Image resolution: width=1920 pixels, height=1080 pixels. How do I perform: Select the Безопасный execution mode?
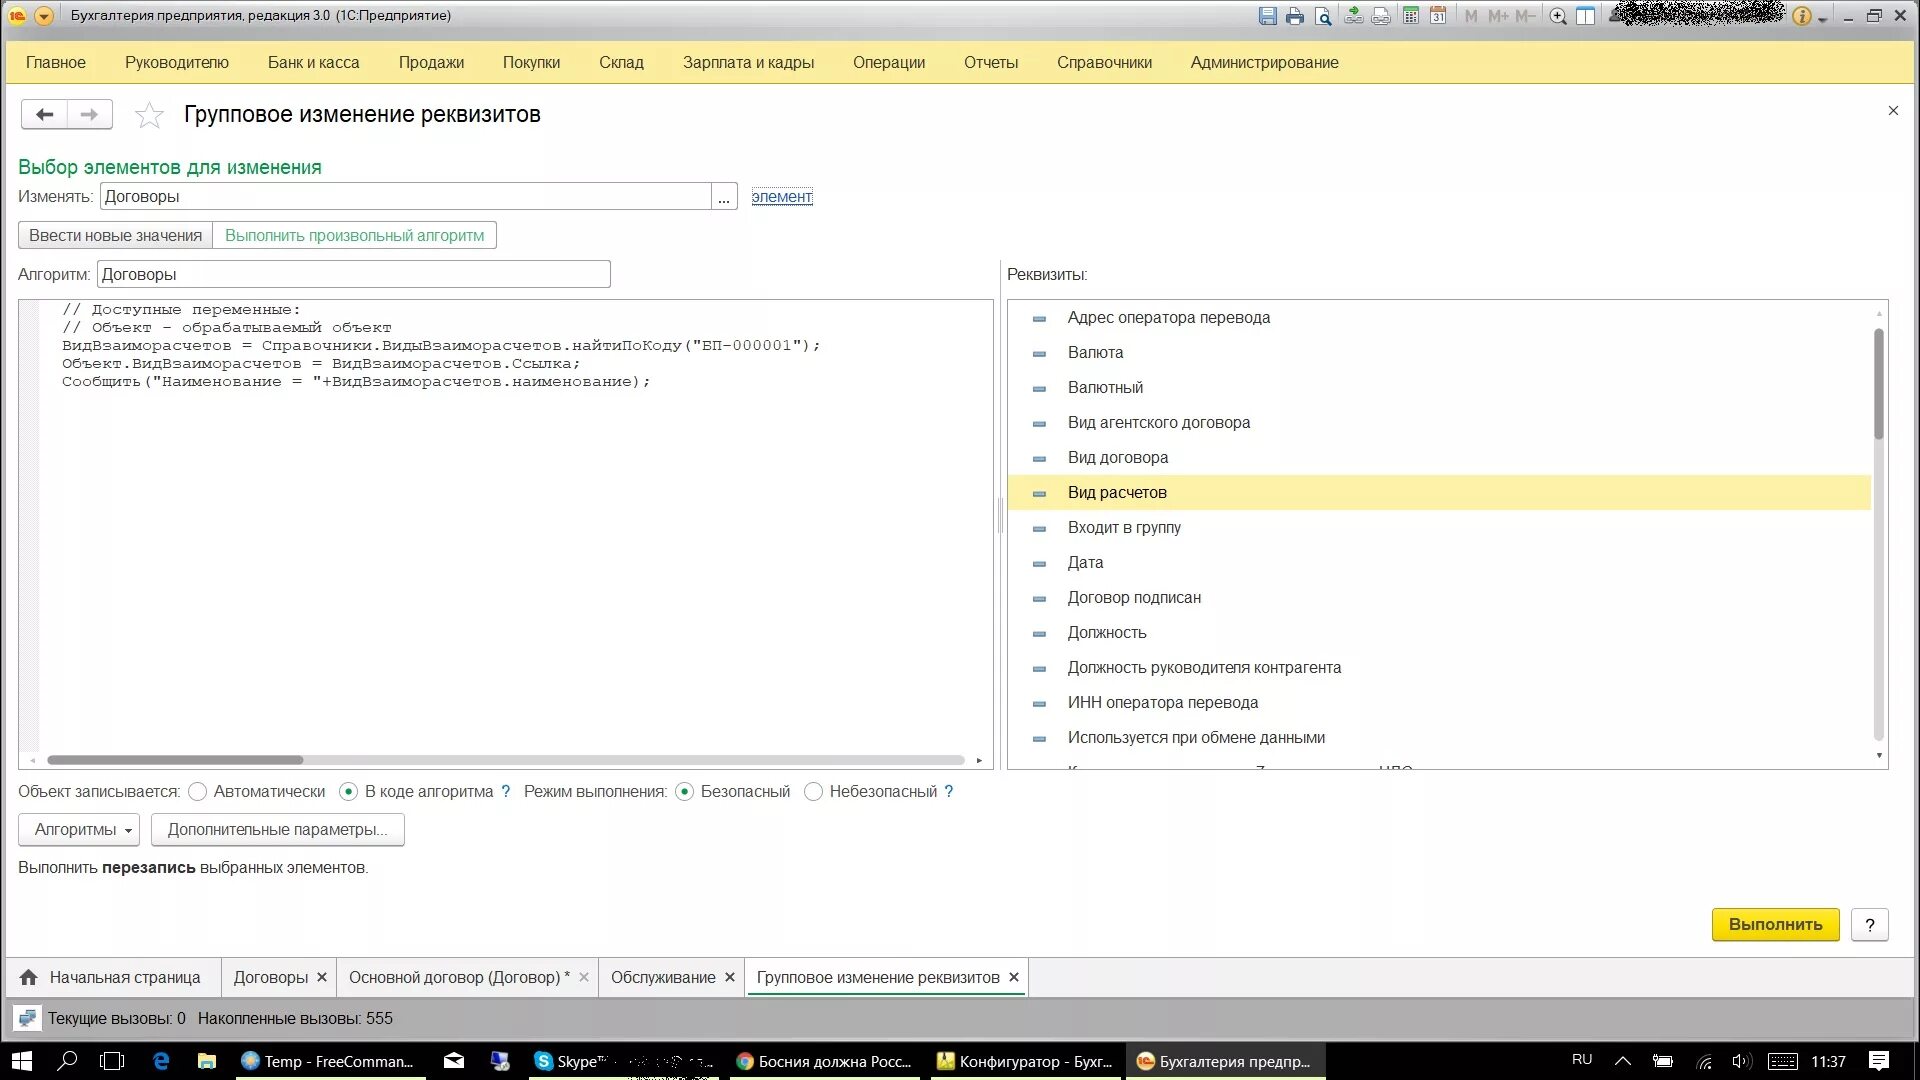(x=685, y=792)
